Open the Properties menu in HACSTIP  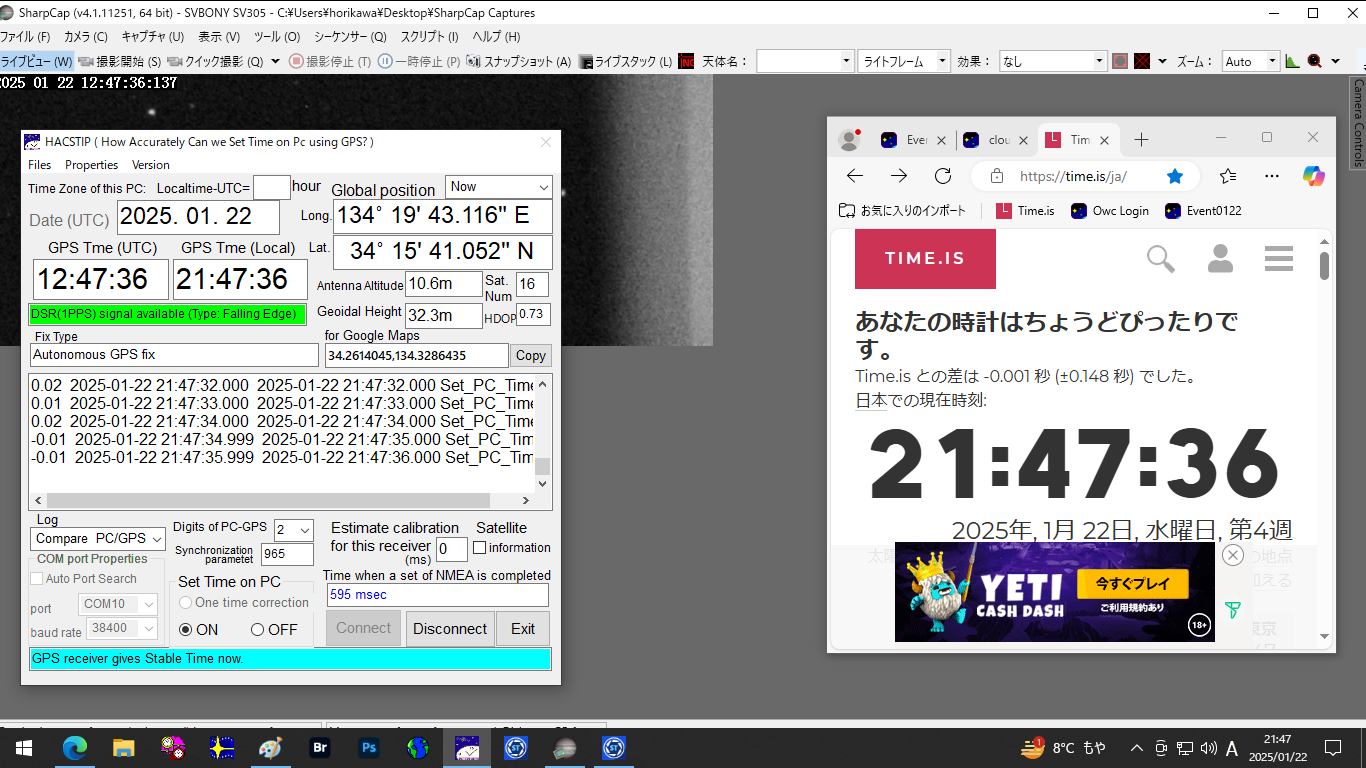91,165
